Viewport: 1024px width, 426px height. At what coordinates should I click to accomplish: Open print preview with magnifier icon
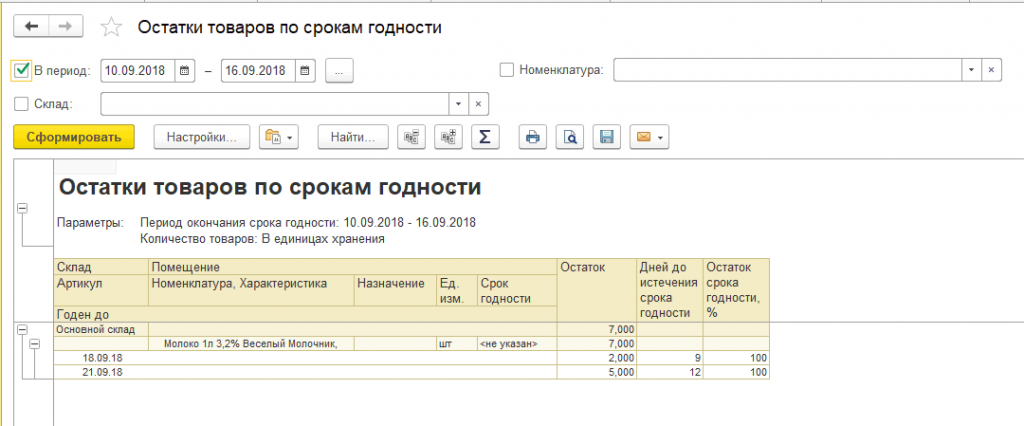tap(570, 137)
